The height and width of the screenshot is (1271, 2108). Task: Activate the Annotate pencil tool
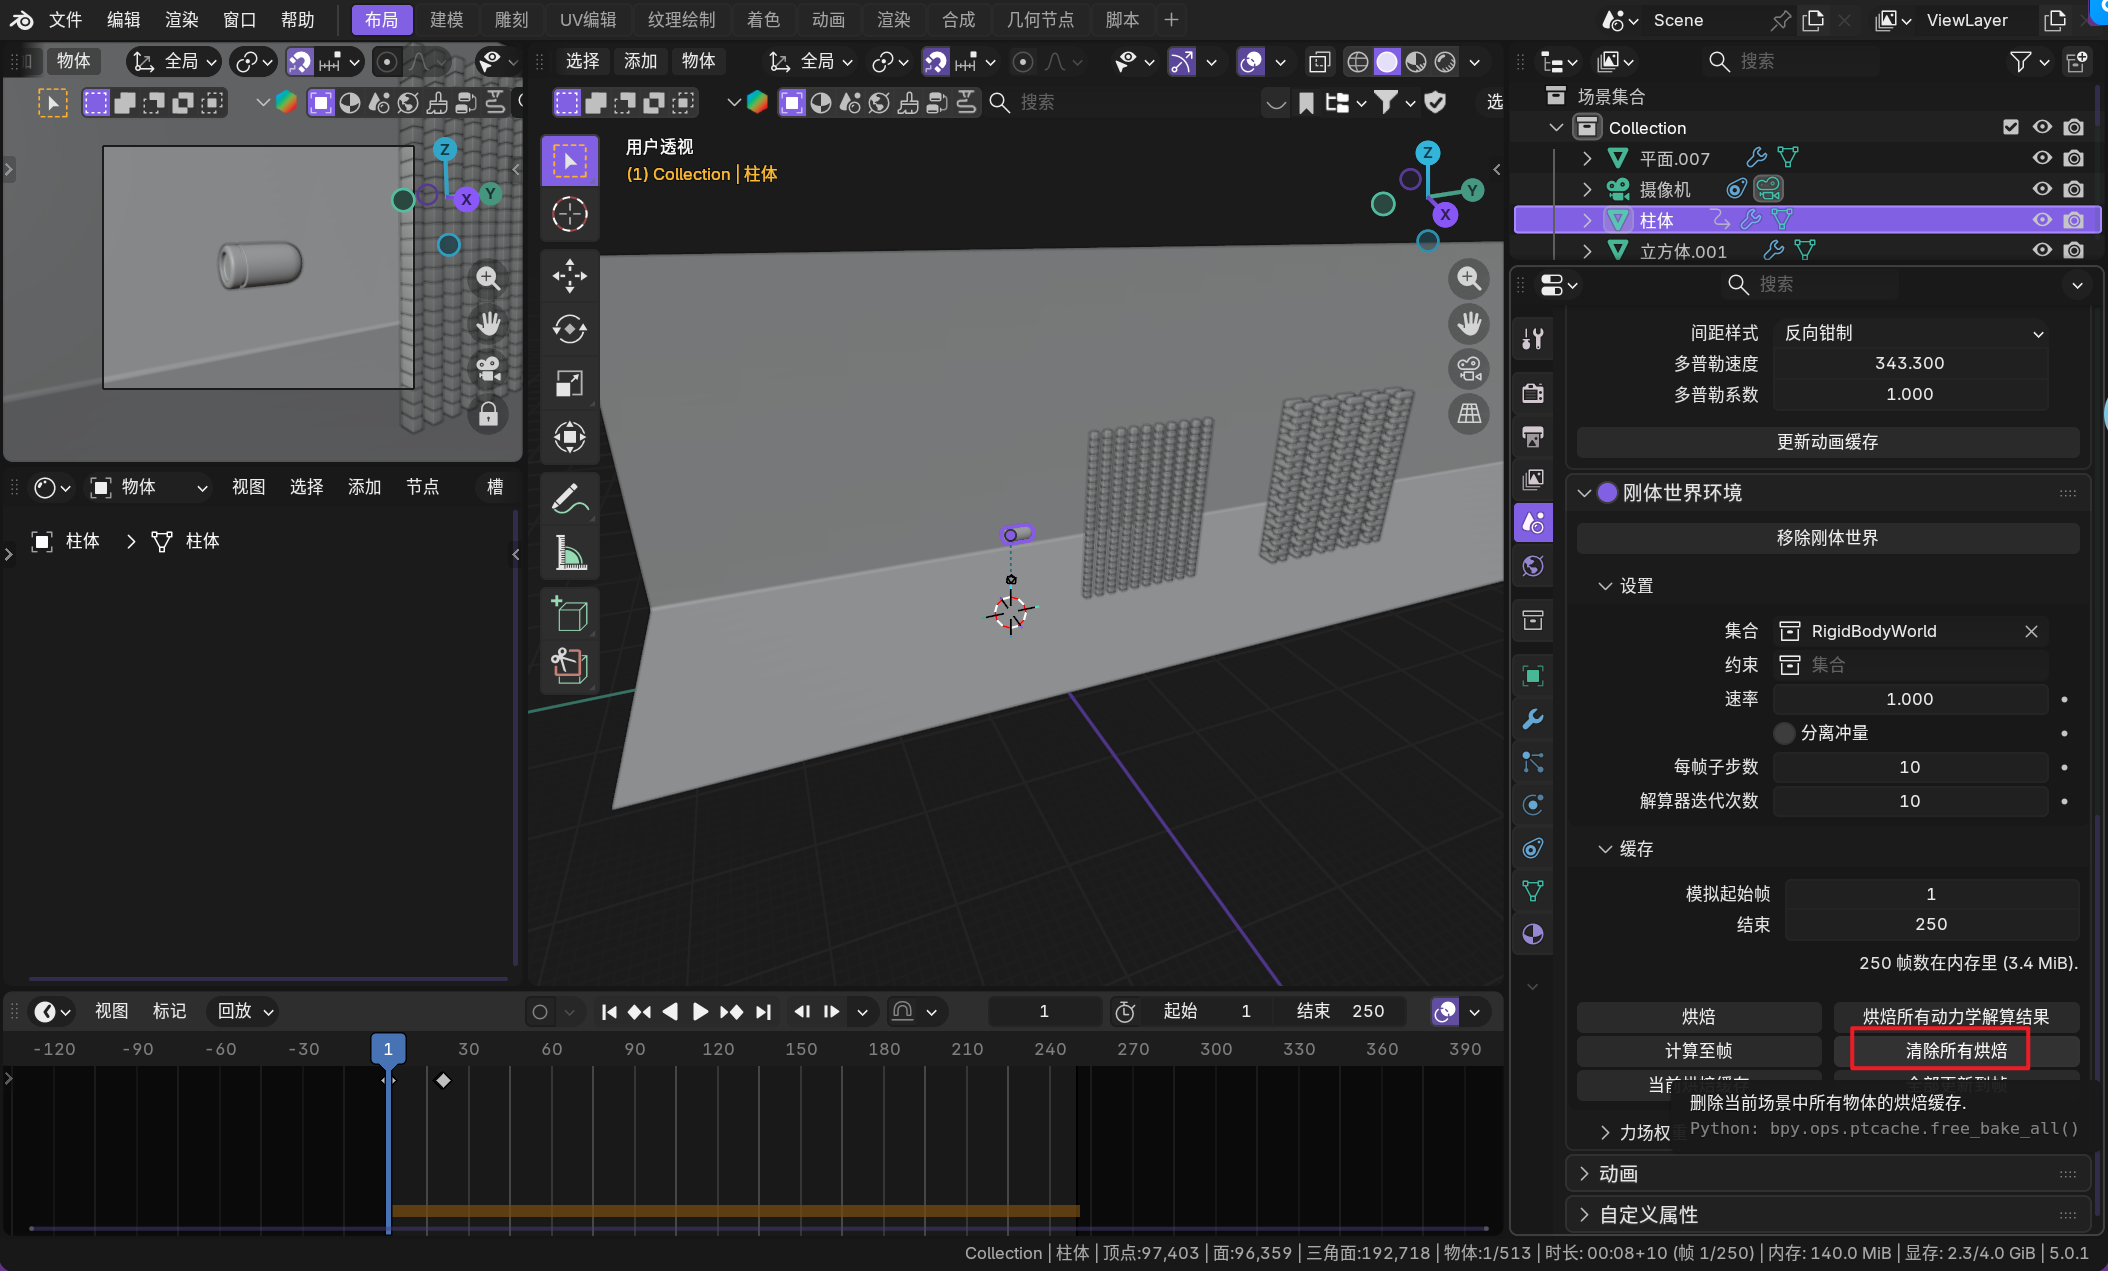(570, 498)
